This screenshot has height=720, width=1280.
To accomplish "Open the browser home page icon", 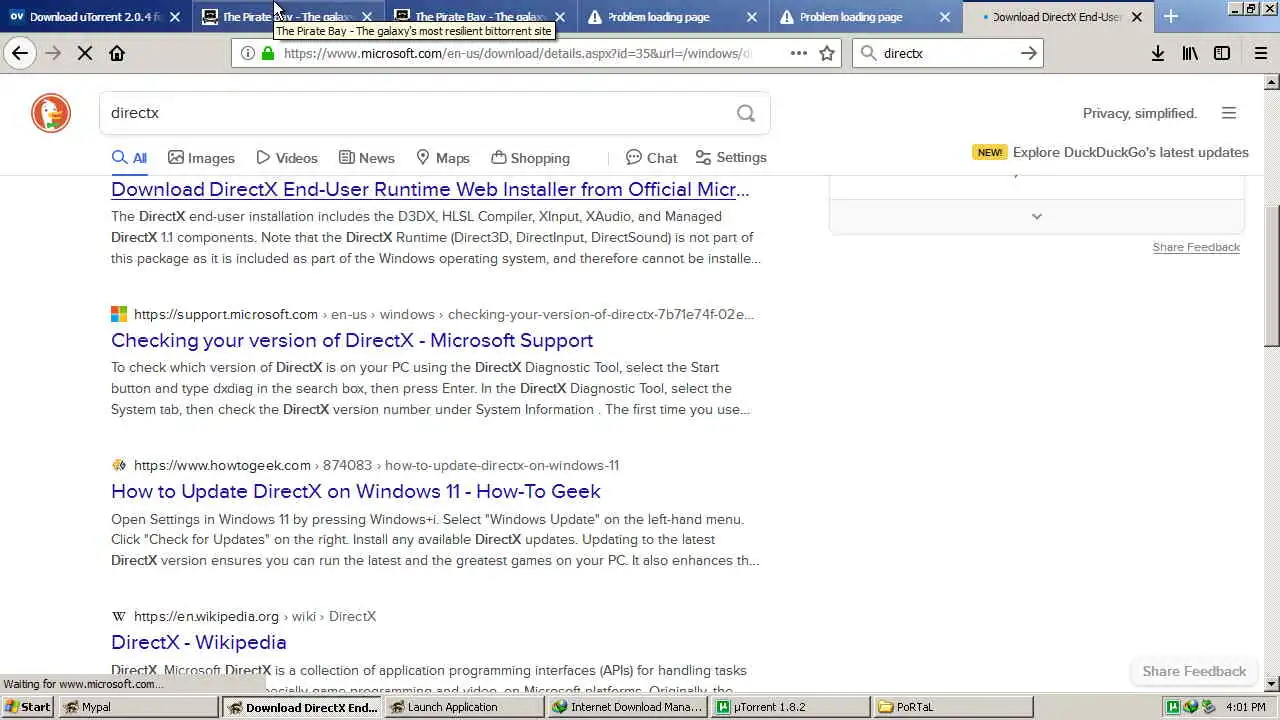I will coord(117,53).
